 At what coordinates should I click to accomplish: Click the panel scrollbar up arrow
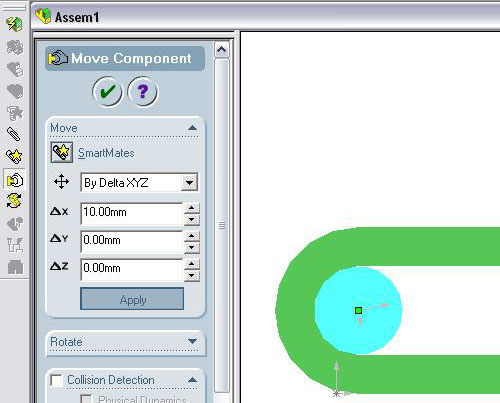point(222,50)
